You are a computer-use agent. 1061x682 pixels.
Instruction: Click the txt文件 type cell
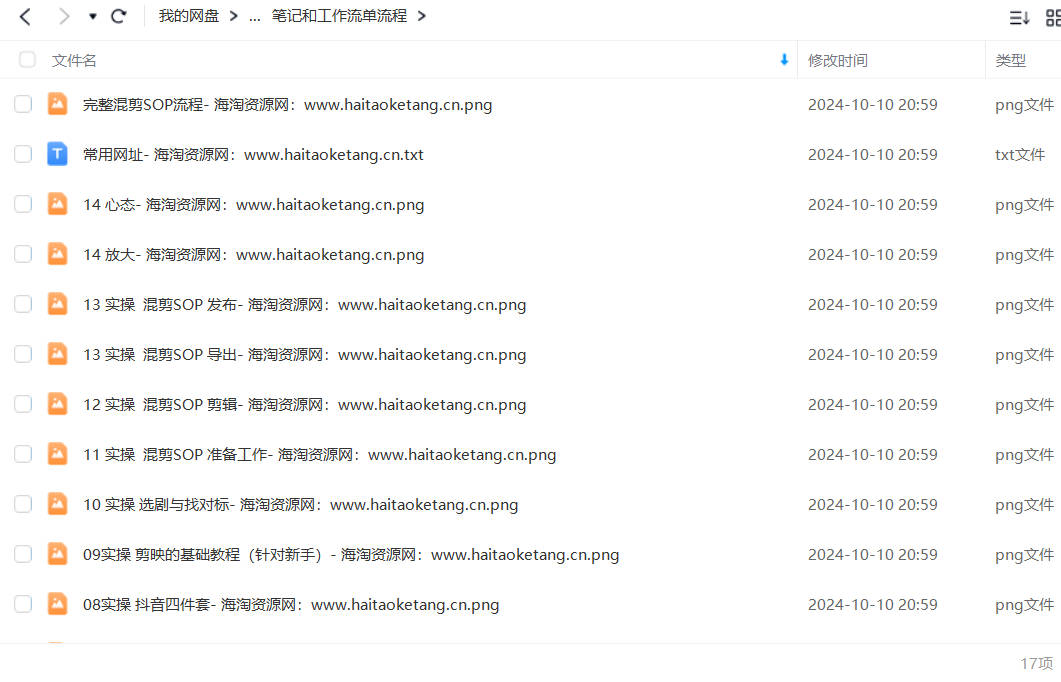point(1020,155)
